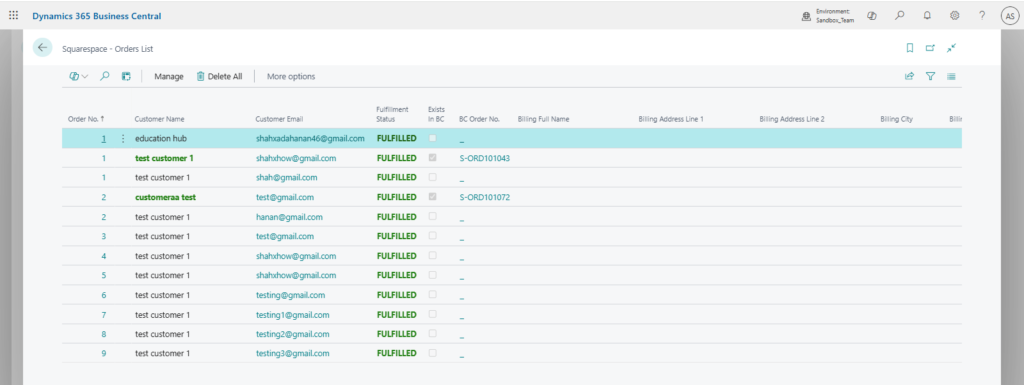Open Copilot icon in top bar
Image resolution: width=1024 pixels, height=385 pixels.
[871, 16]
